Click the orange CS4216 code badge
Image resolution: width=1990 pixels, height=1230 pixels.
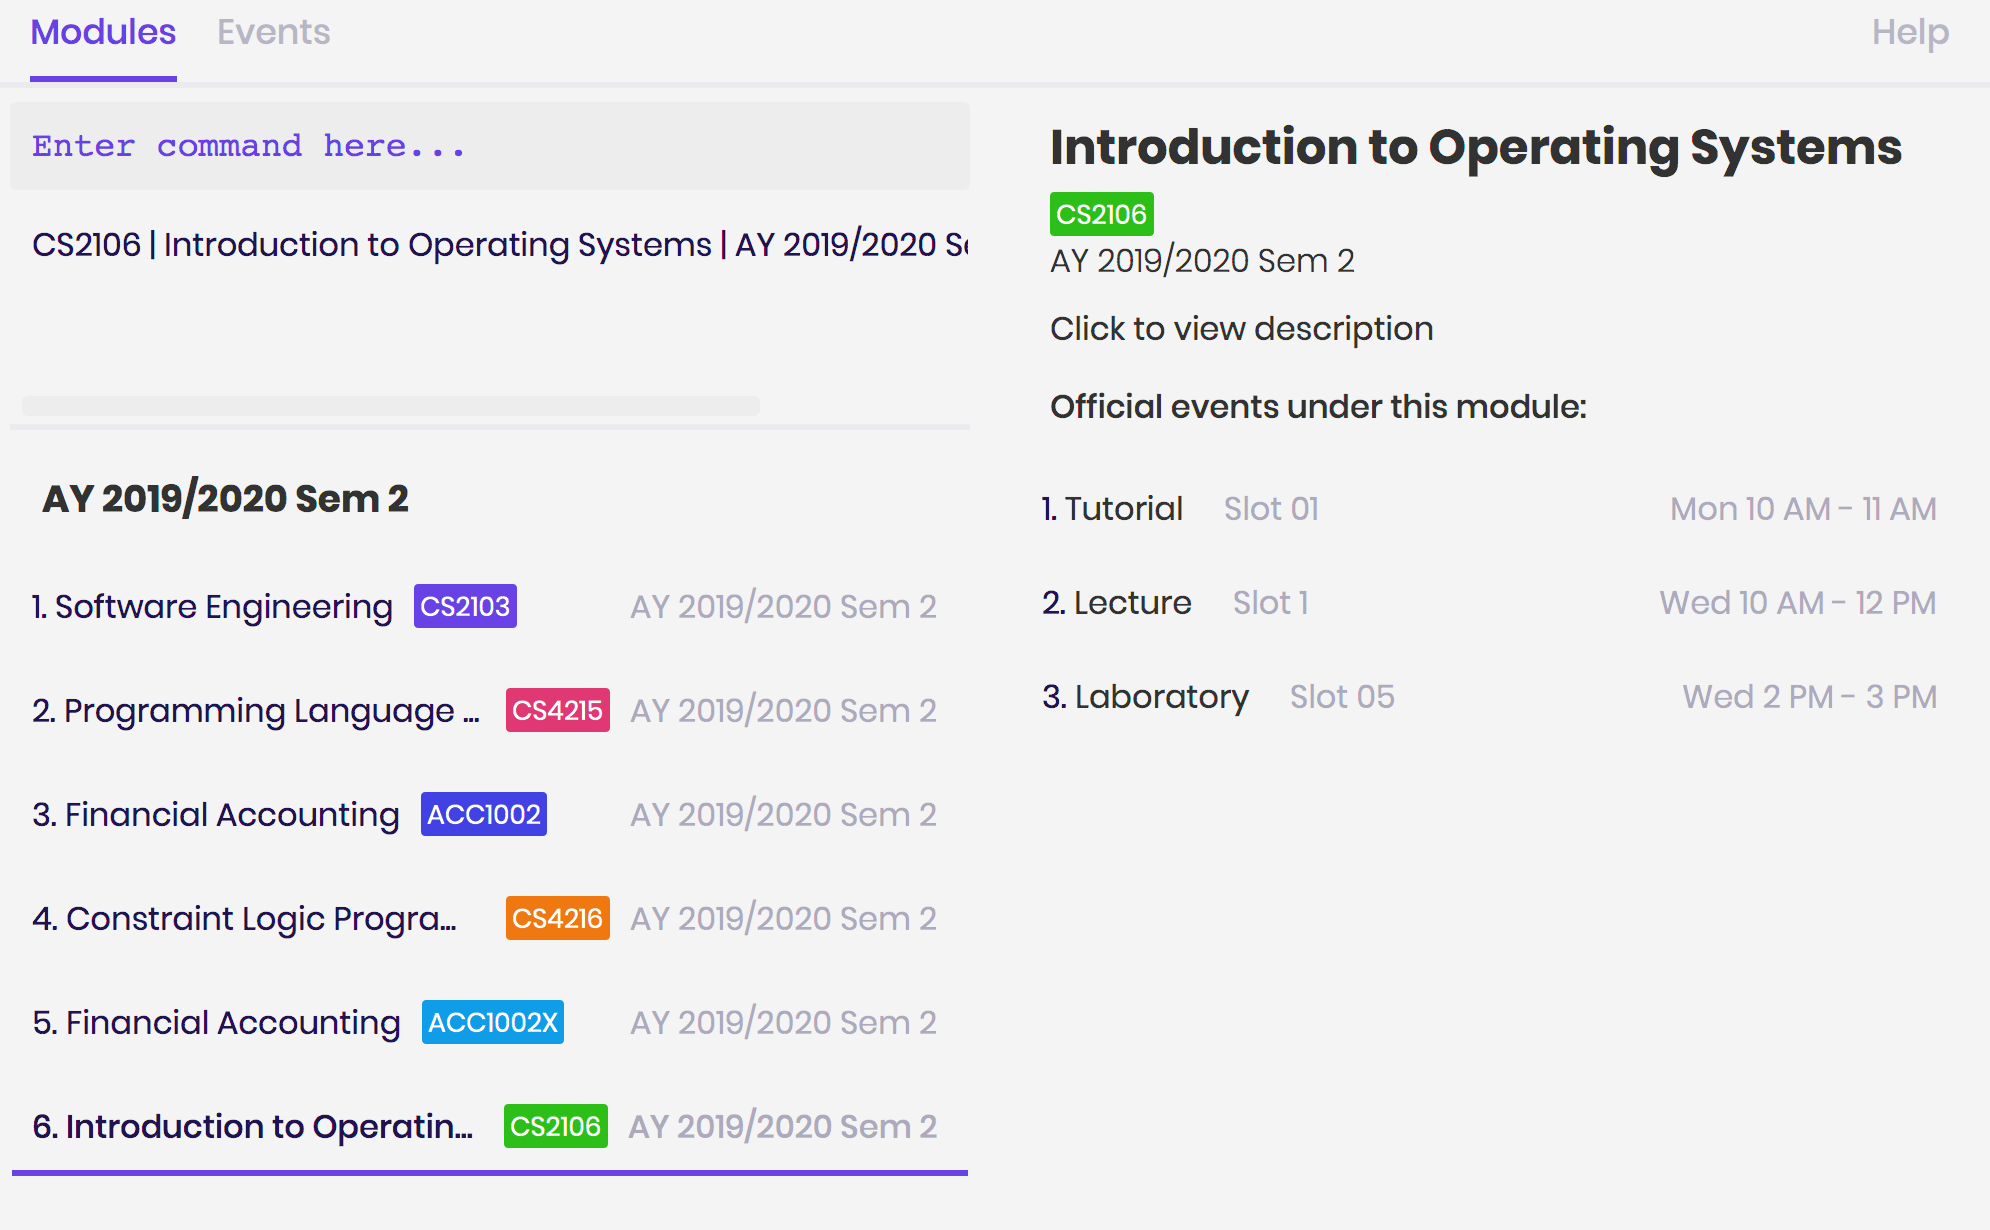click(557, 919)
